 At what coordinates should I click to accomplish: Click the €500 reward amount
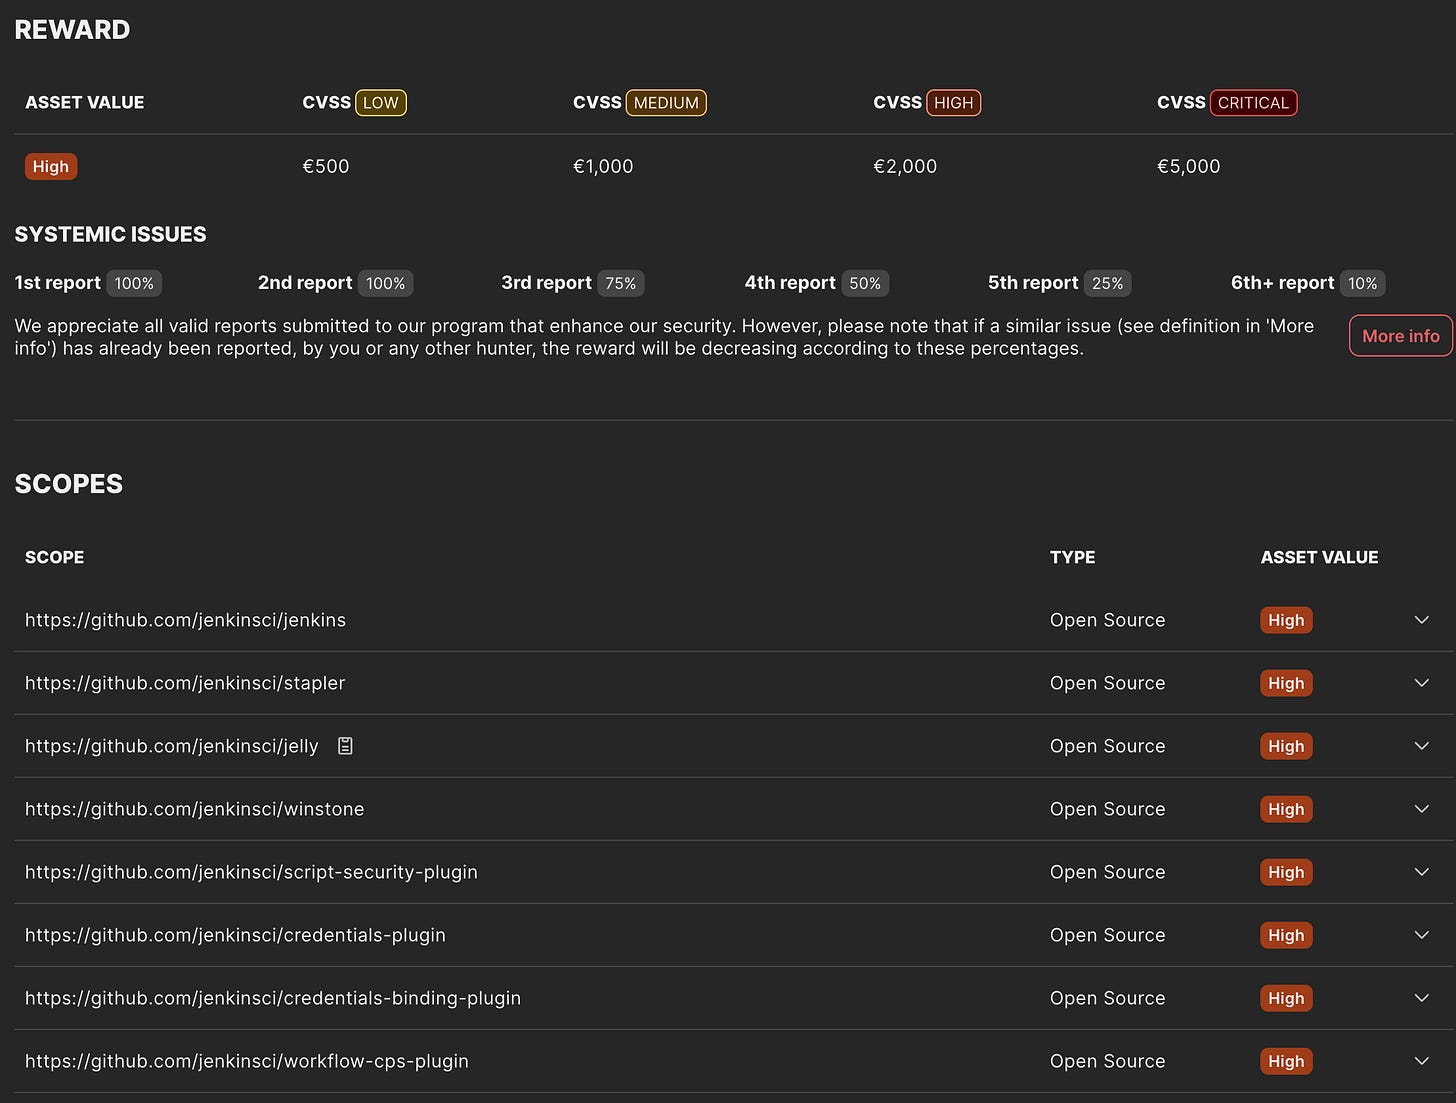pyautogui.click(x=326, y=167)
